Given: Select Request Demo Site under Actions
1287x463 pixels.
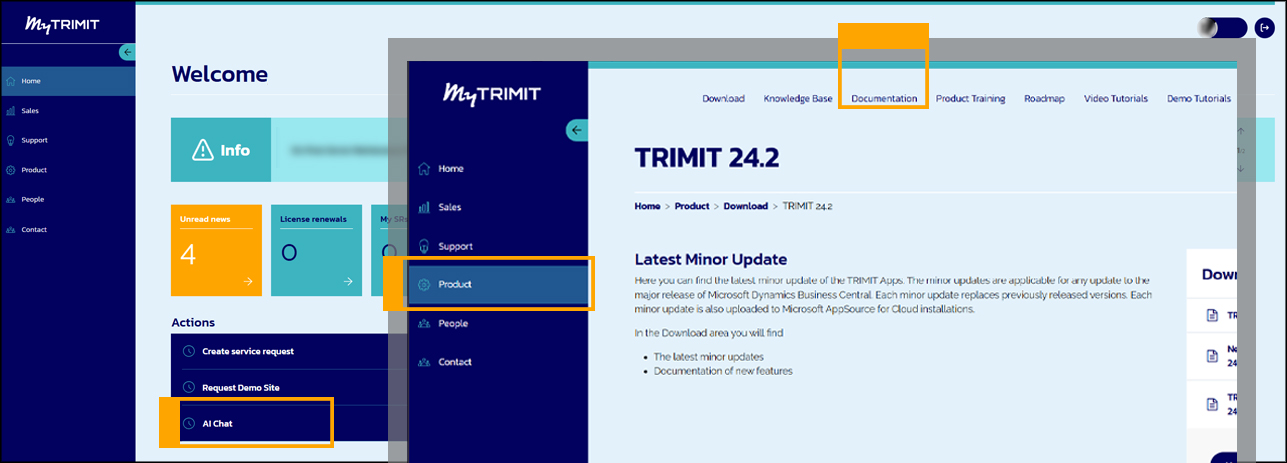Looking at the screenshot, I should 240,387.
